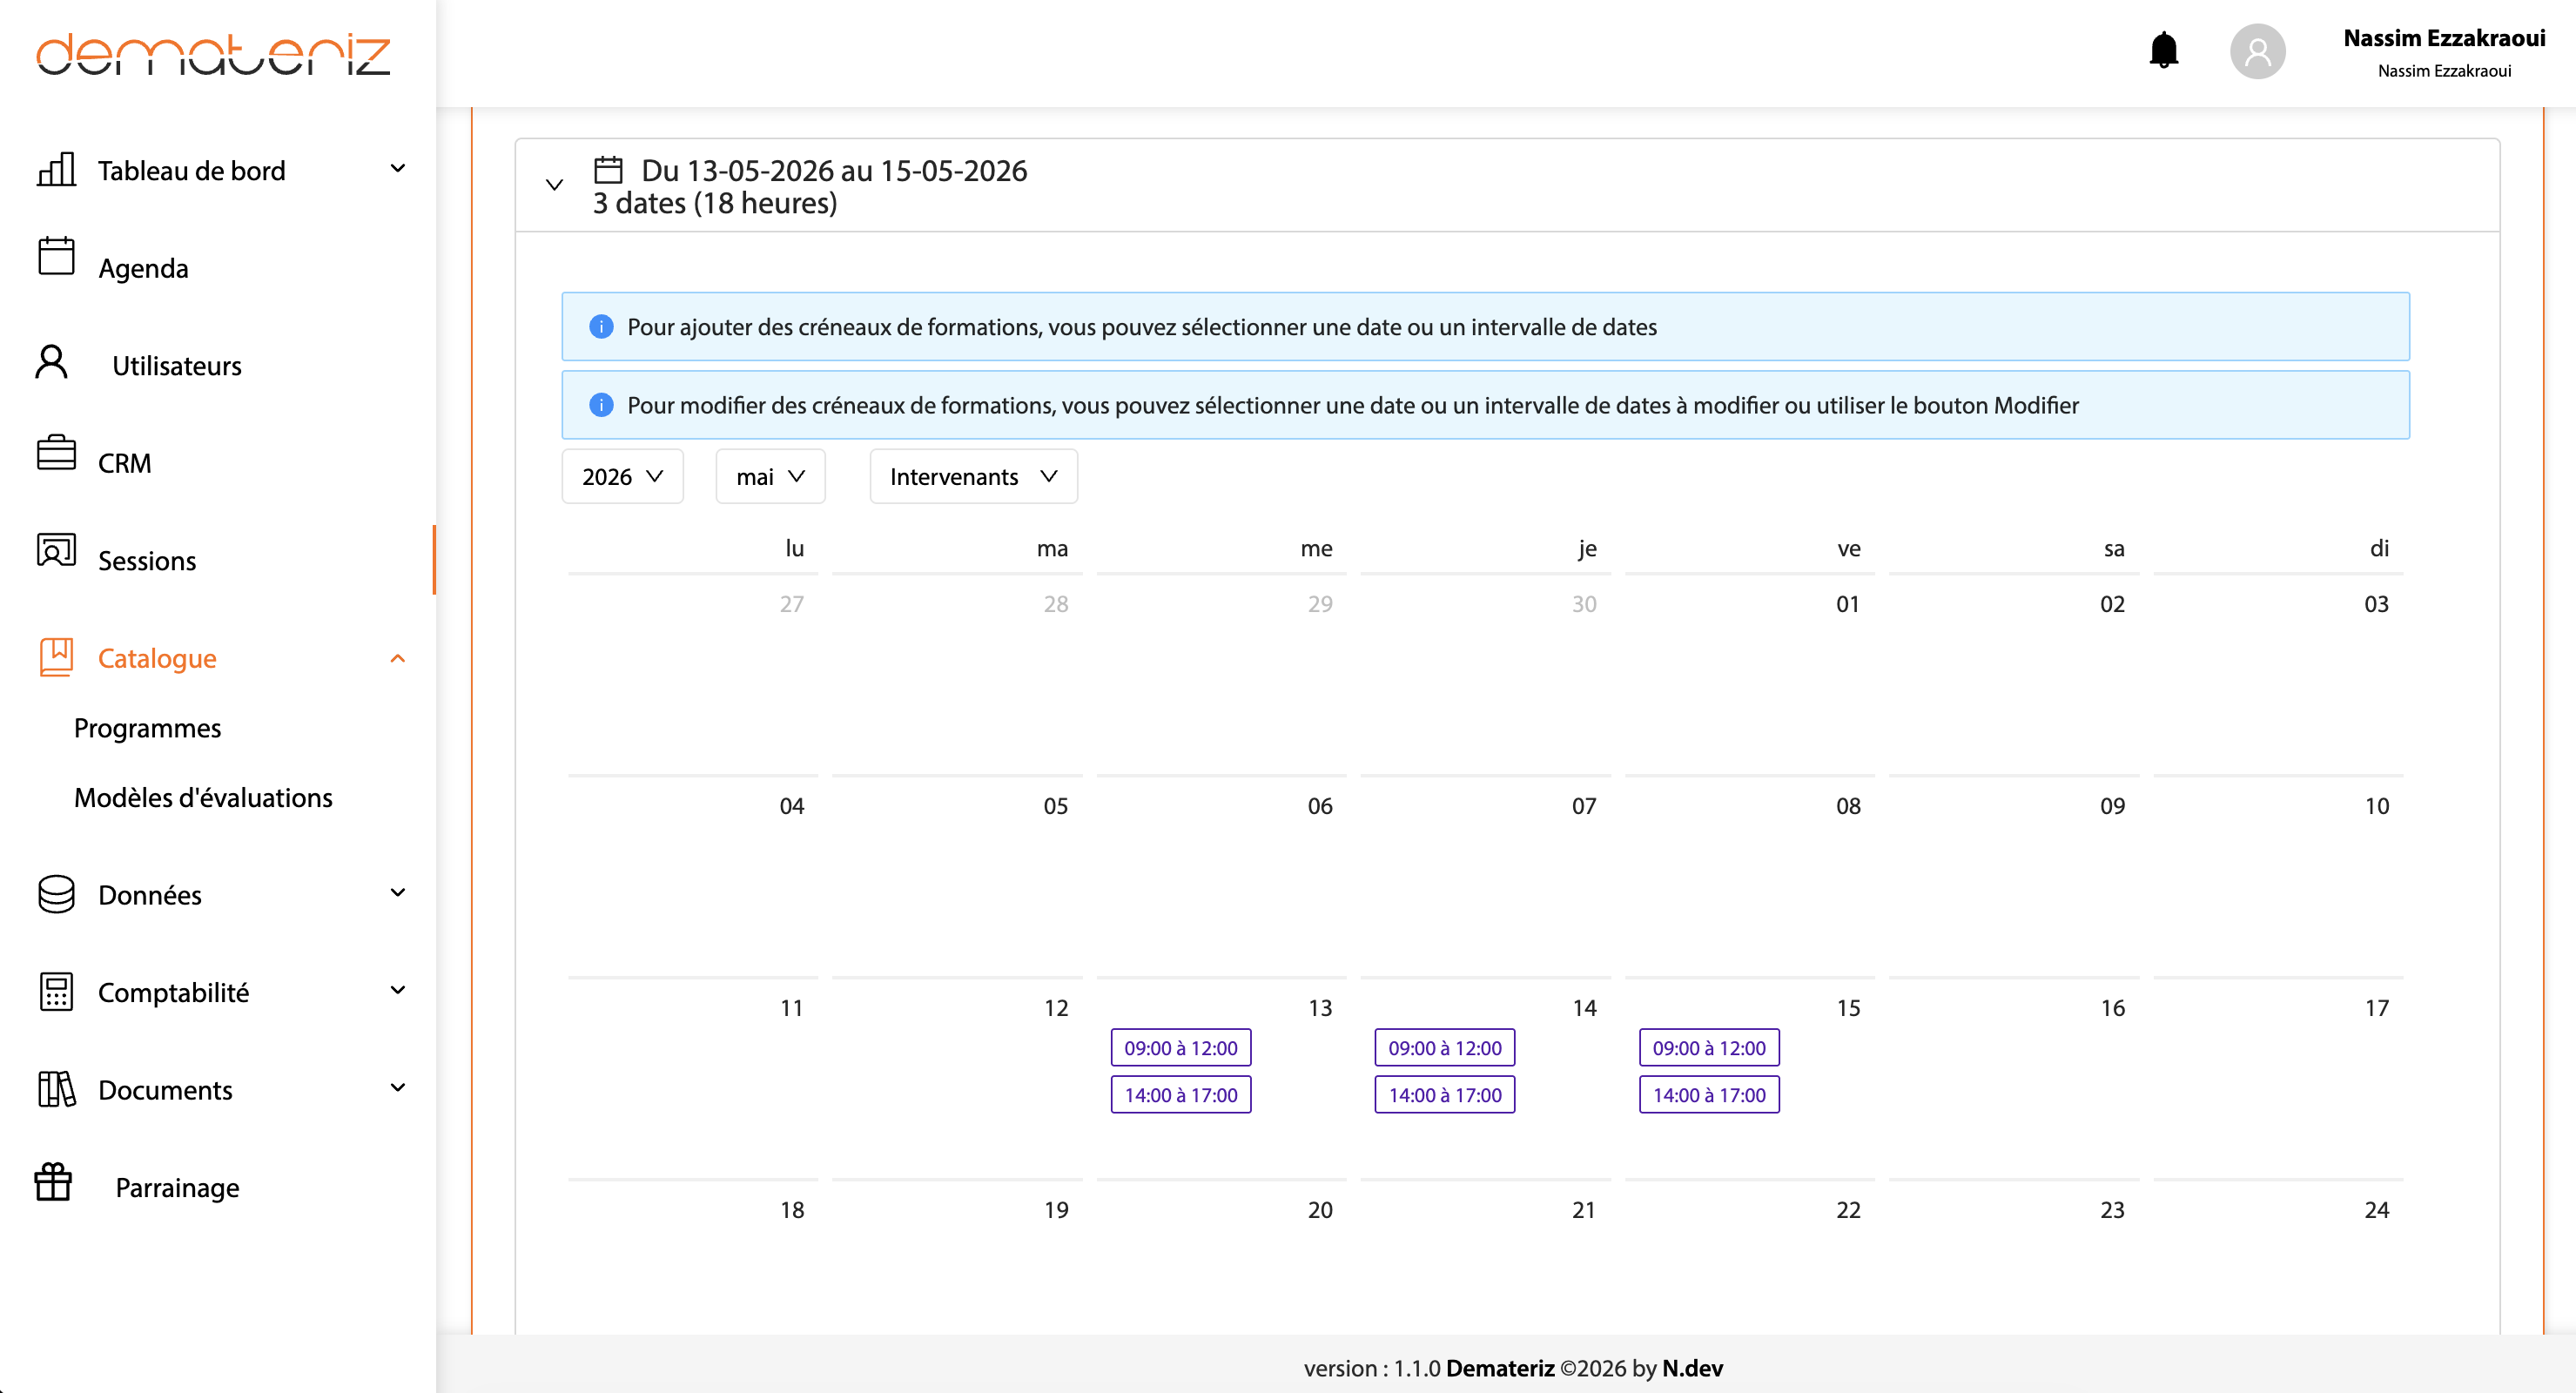Open Sessions in the sidebar
2576x1393 pixels.
point(147,561)
